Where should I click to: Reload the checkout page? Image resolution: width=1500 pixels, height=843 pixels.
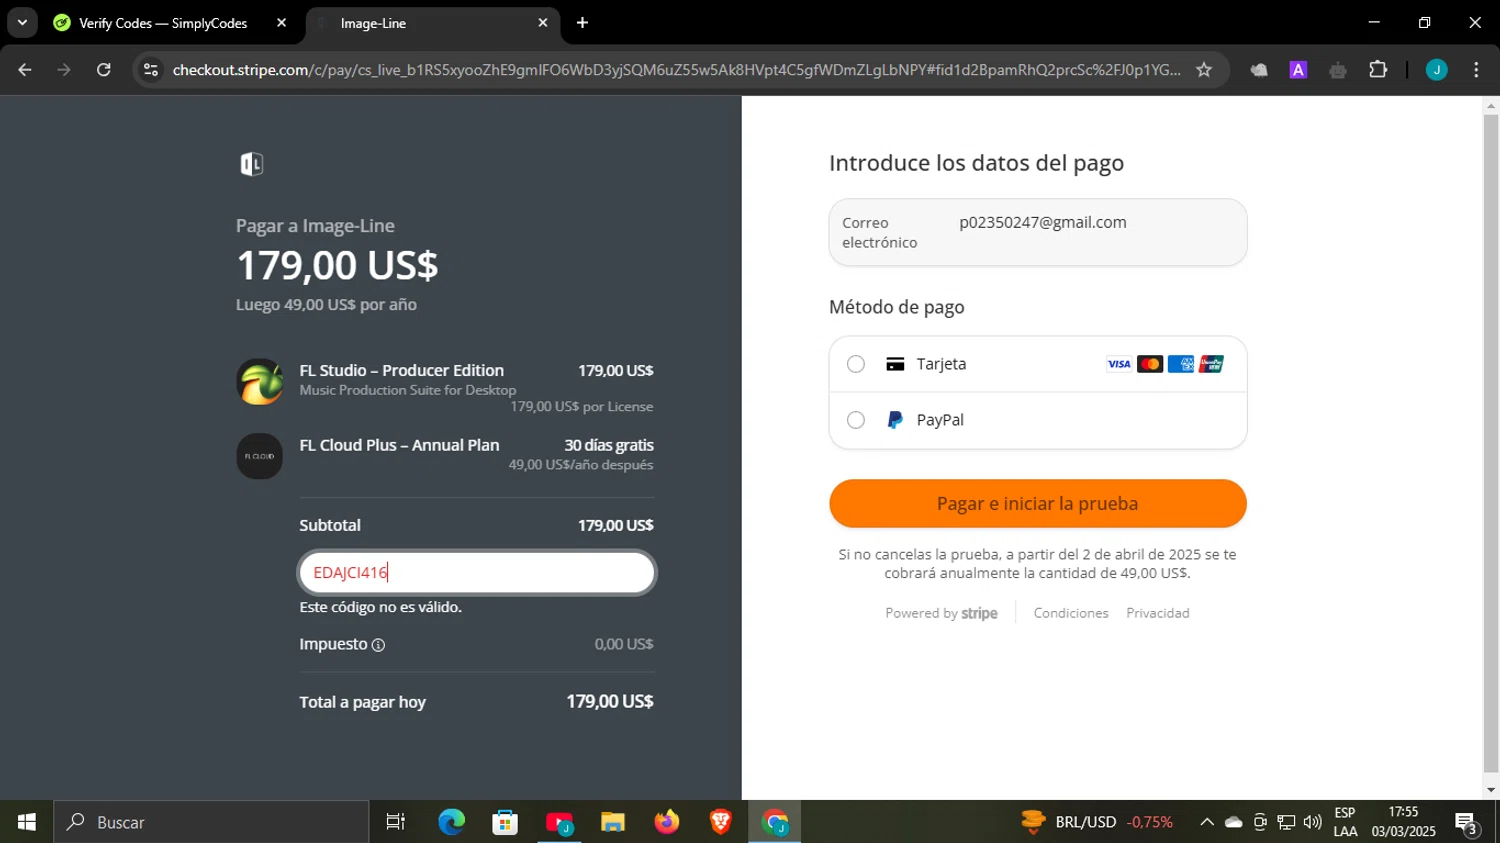pyautogui.click(x=103, y=69)
